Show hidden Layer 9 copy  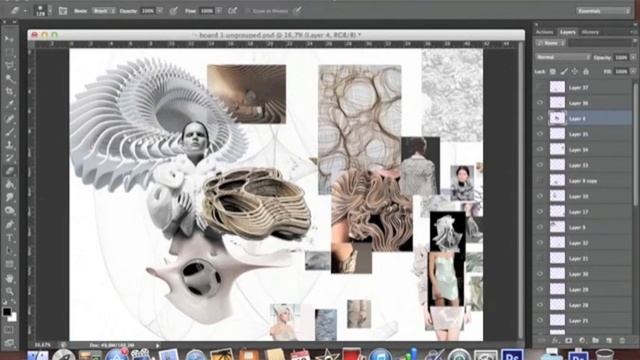click(540, 181)
